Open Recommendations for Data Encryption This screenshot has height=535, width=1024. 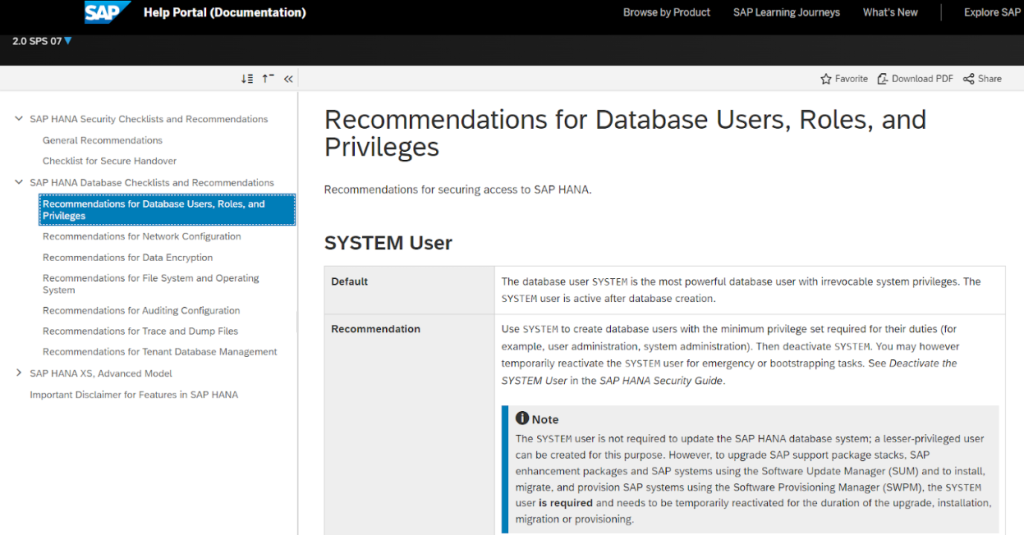point(127,257)
